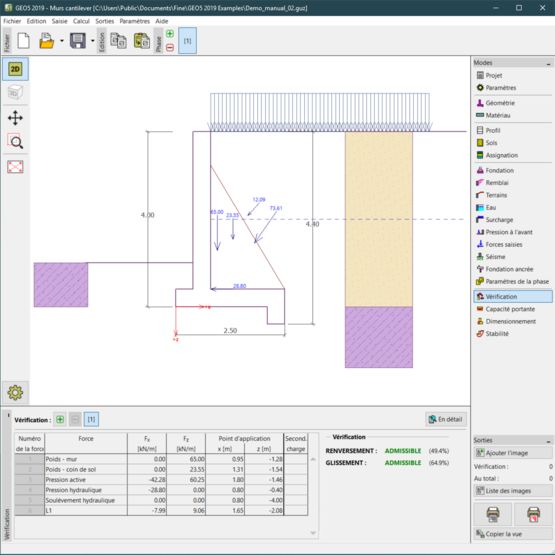The height and width of the screenshot is (555, 555).
Task: Click the save floppy disk icon
Action: (x=78, y=40)
